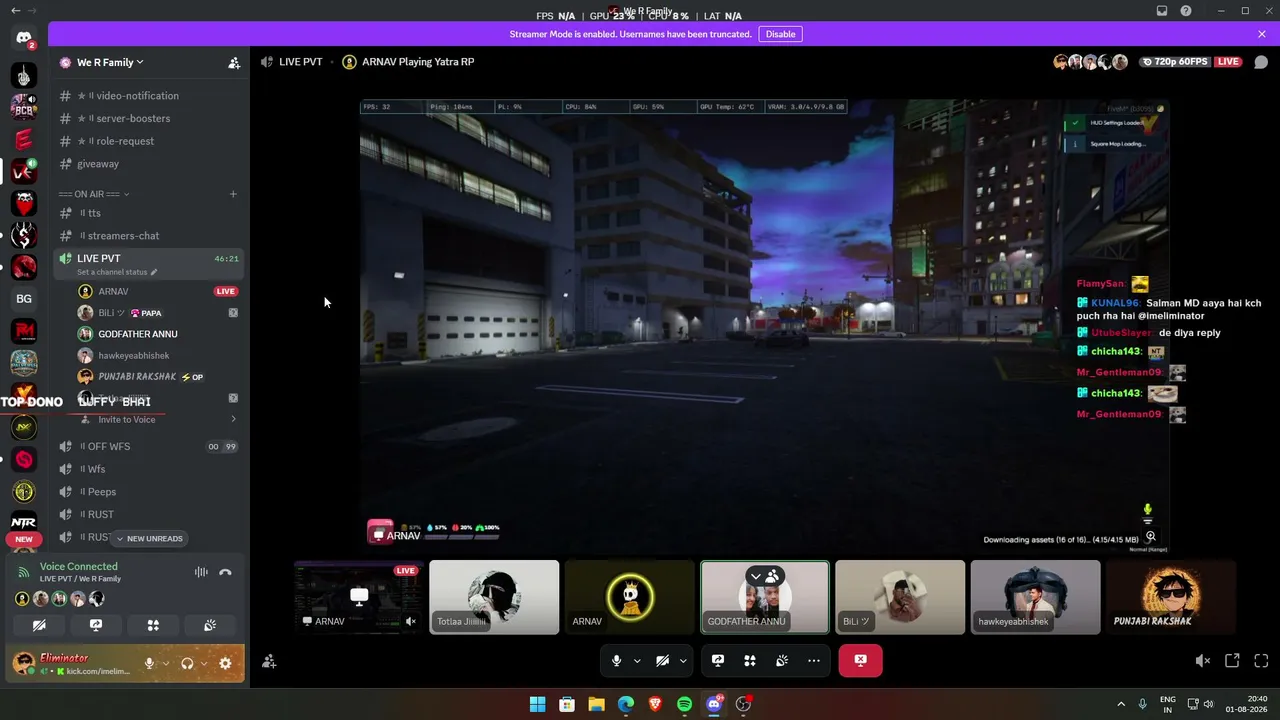Click Invite to Voice
The width and height of the screenshot is (1280, 720).
(127, 419)
